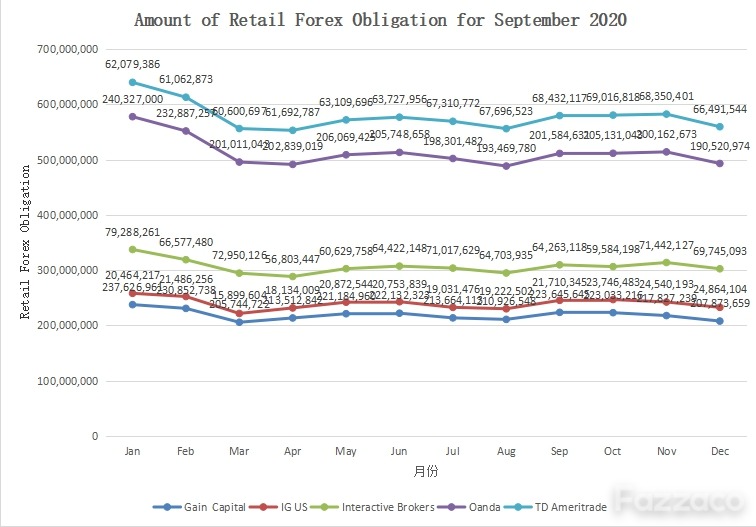Select the Interactive Brokers legend entry
This screenshot has height=527, width=756.
click(x=372, y=507)
